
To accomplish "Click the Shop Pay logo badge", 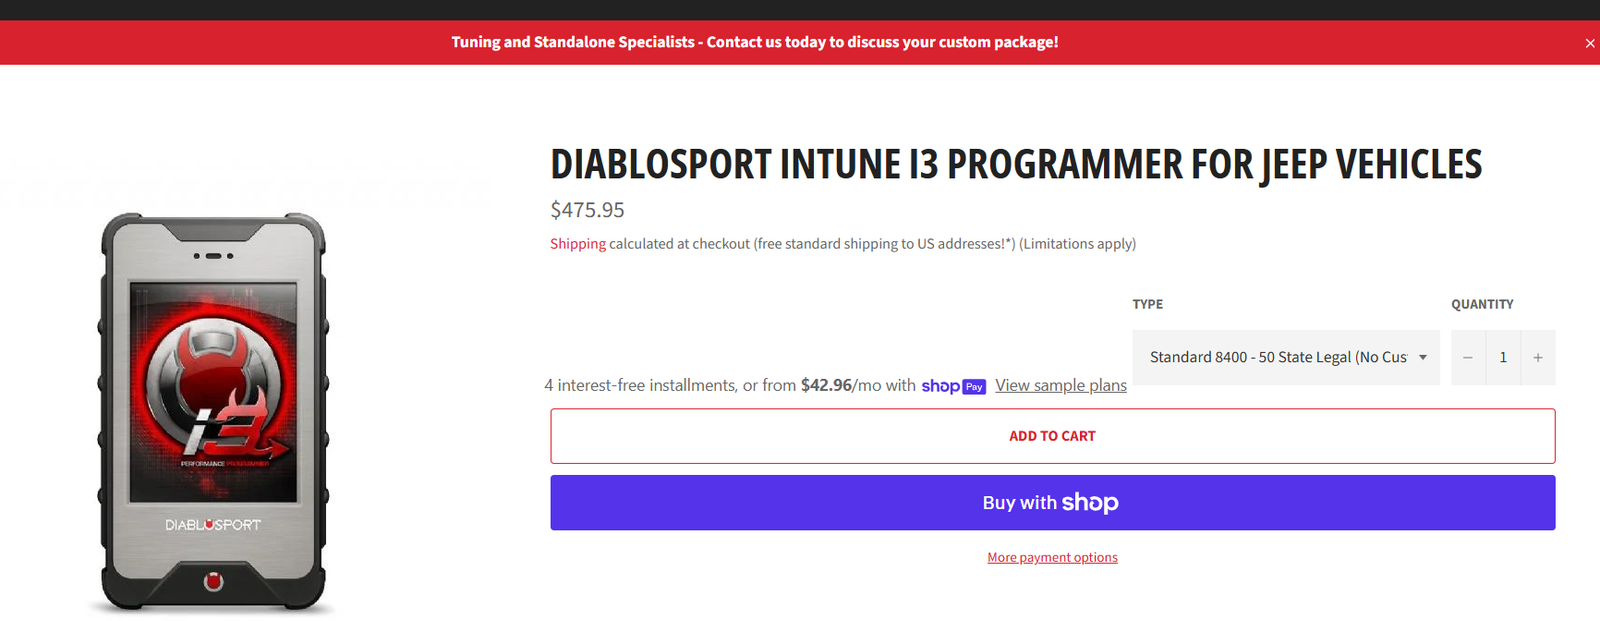I will 953,386.
